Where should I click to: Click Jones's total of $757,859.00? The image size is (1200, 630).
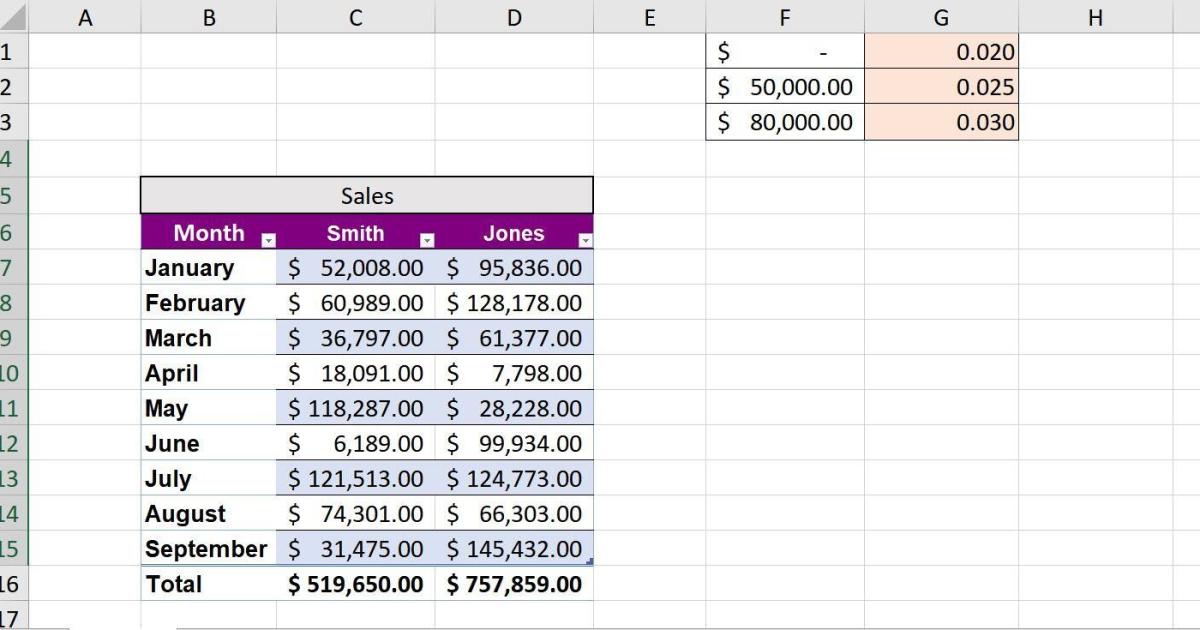click(513, 584)
